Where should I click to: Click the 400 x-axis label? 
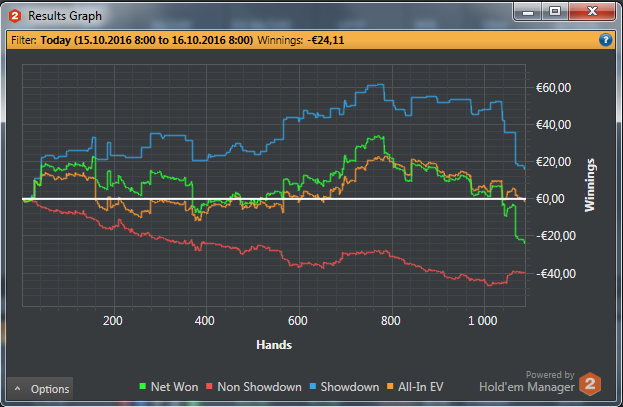pyautogui.click(x=205, y=321)
